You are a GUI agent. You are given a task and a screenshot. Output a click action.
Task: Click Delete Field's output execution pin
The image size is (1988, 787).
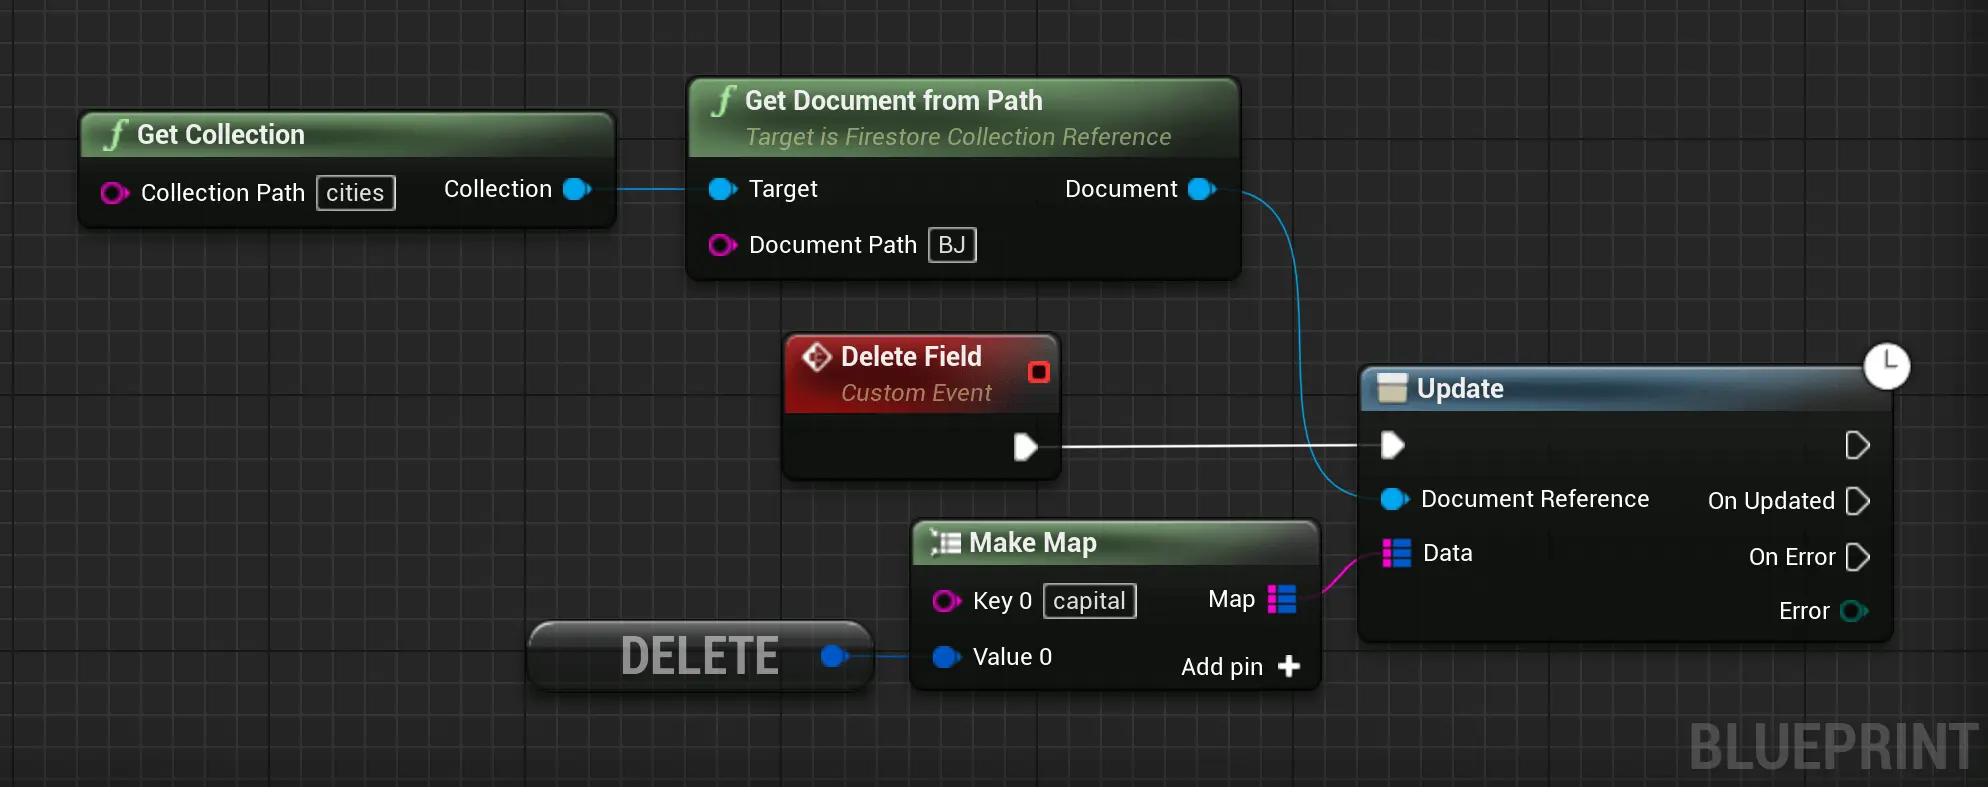(1025, 447)
